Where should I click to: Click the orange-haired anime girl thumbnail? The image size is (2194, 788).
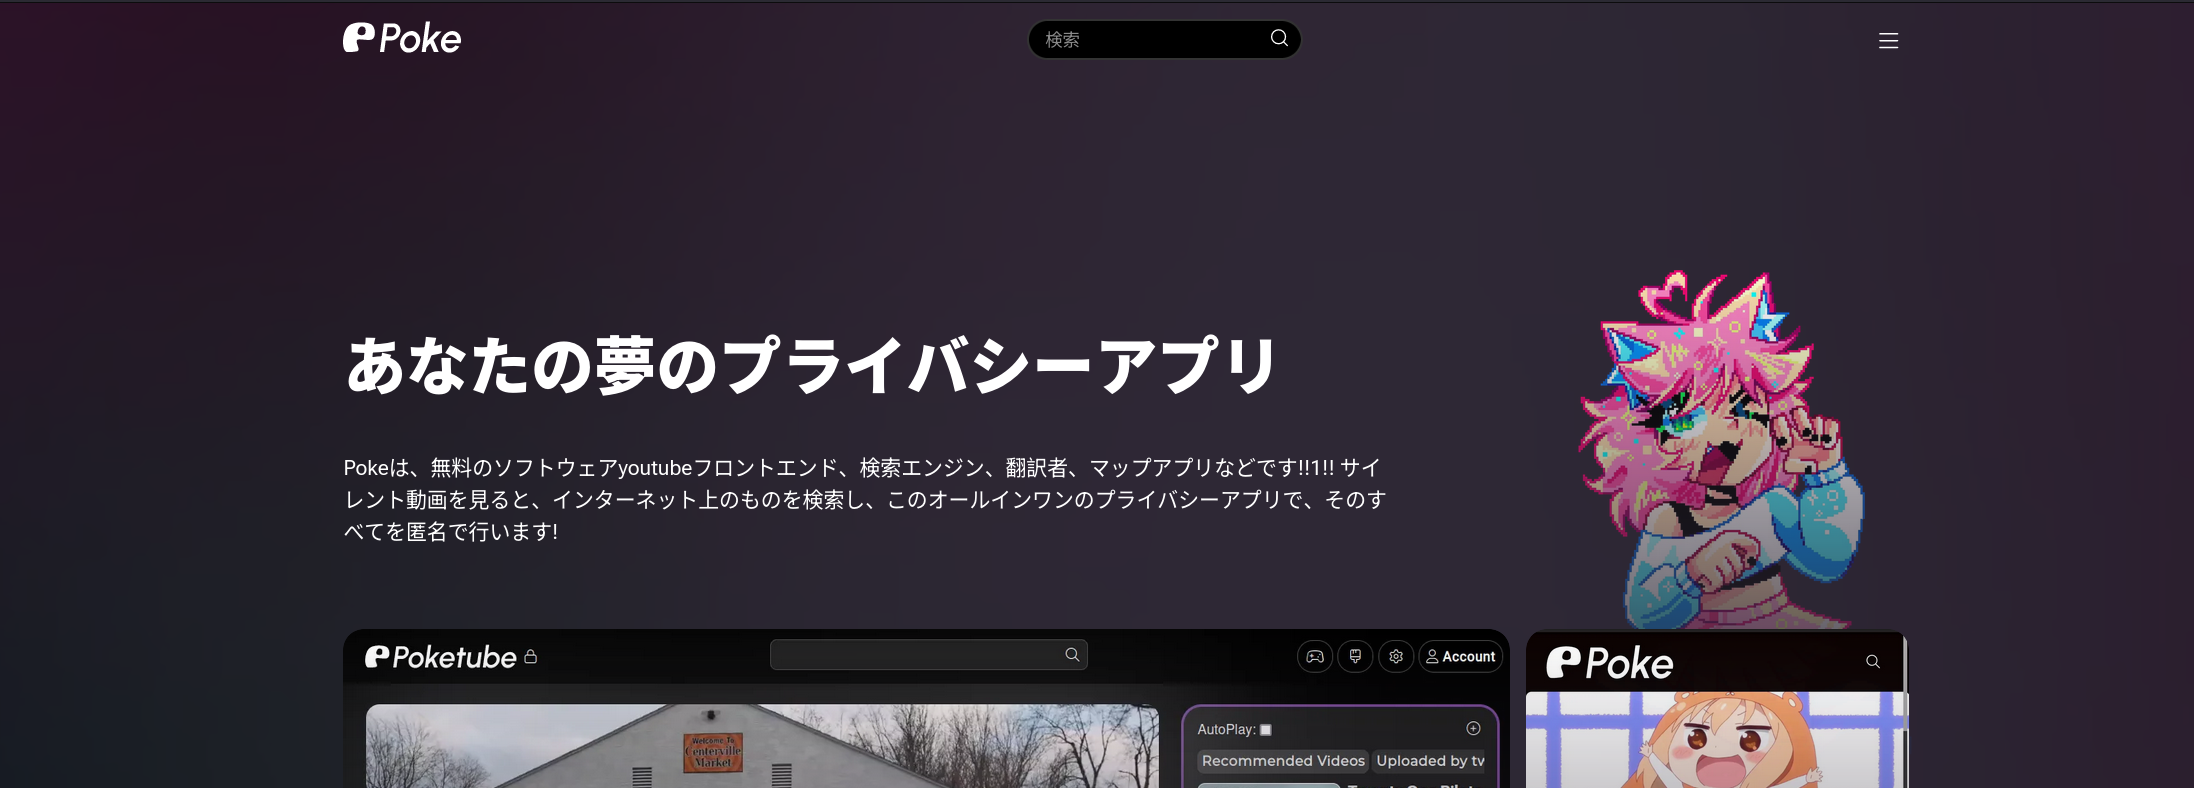point(1715,742)
